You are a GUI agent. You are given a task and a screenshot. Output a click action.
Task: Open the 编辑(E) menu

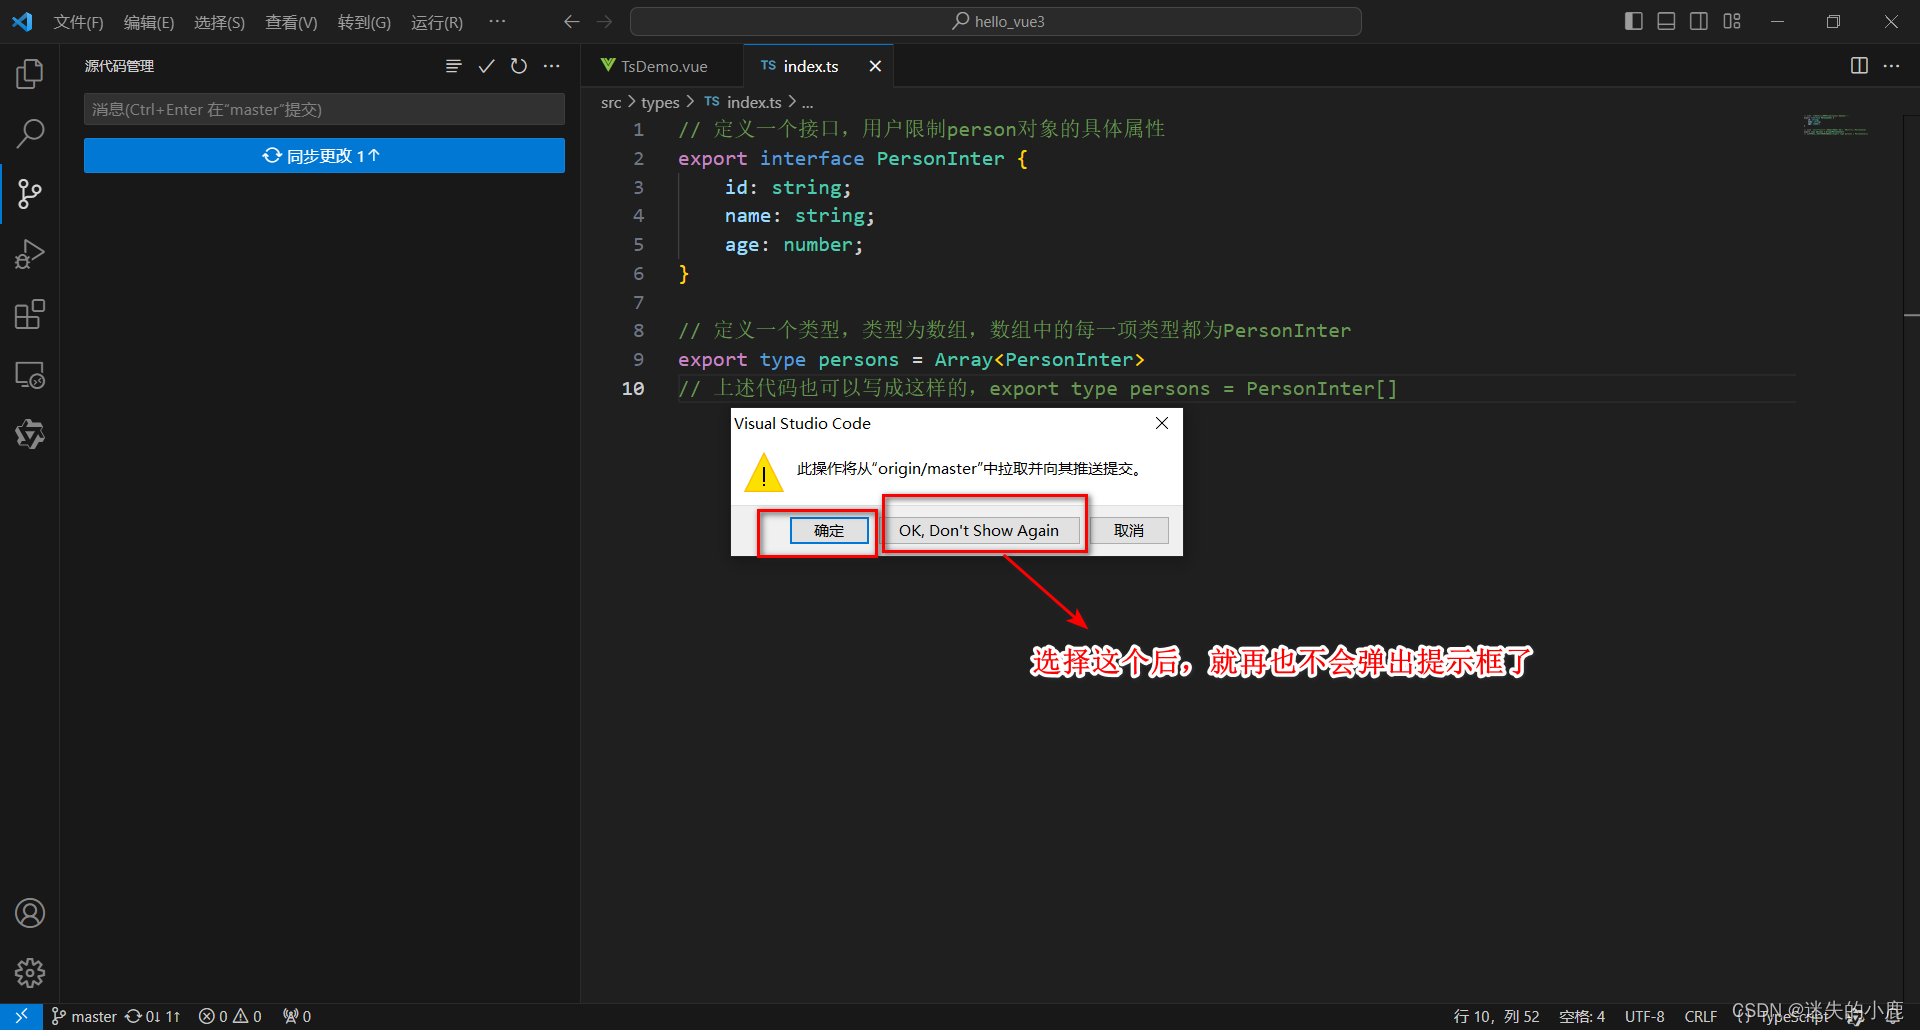(149, 22)
